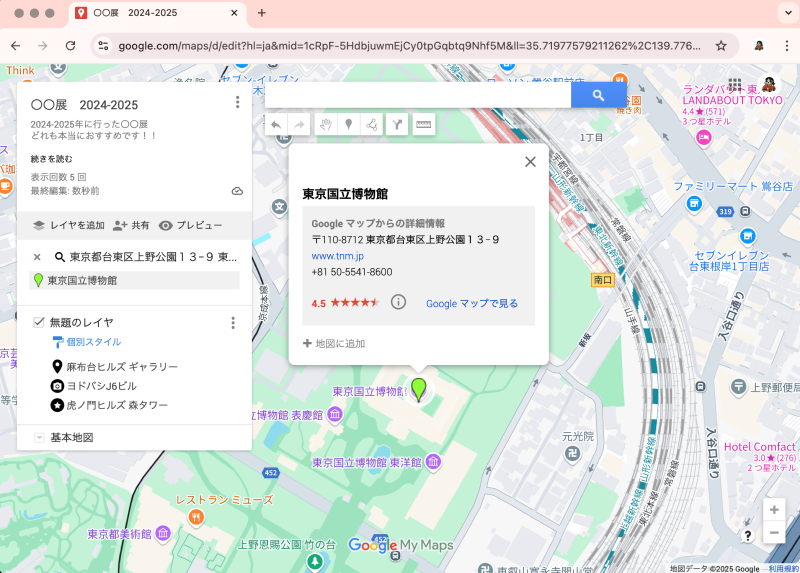This screenshot has height=573, width=800.
Task: Open www.tnm.jp website link
Action: coord(337,256)
